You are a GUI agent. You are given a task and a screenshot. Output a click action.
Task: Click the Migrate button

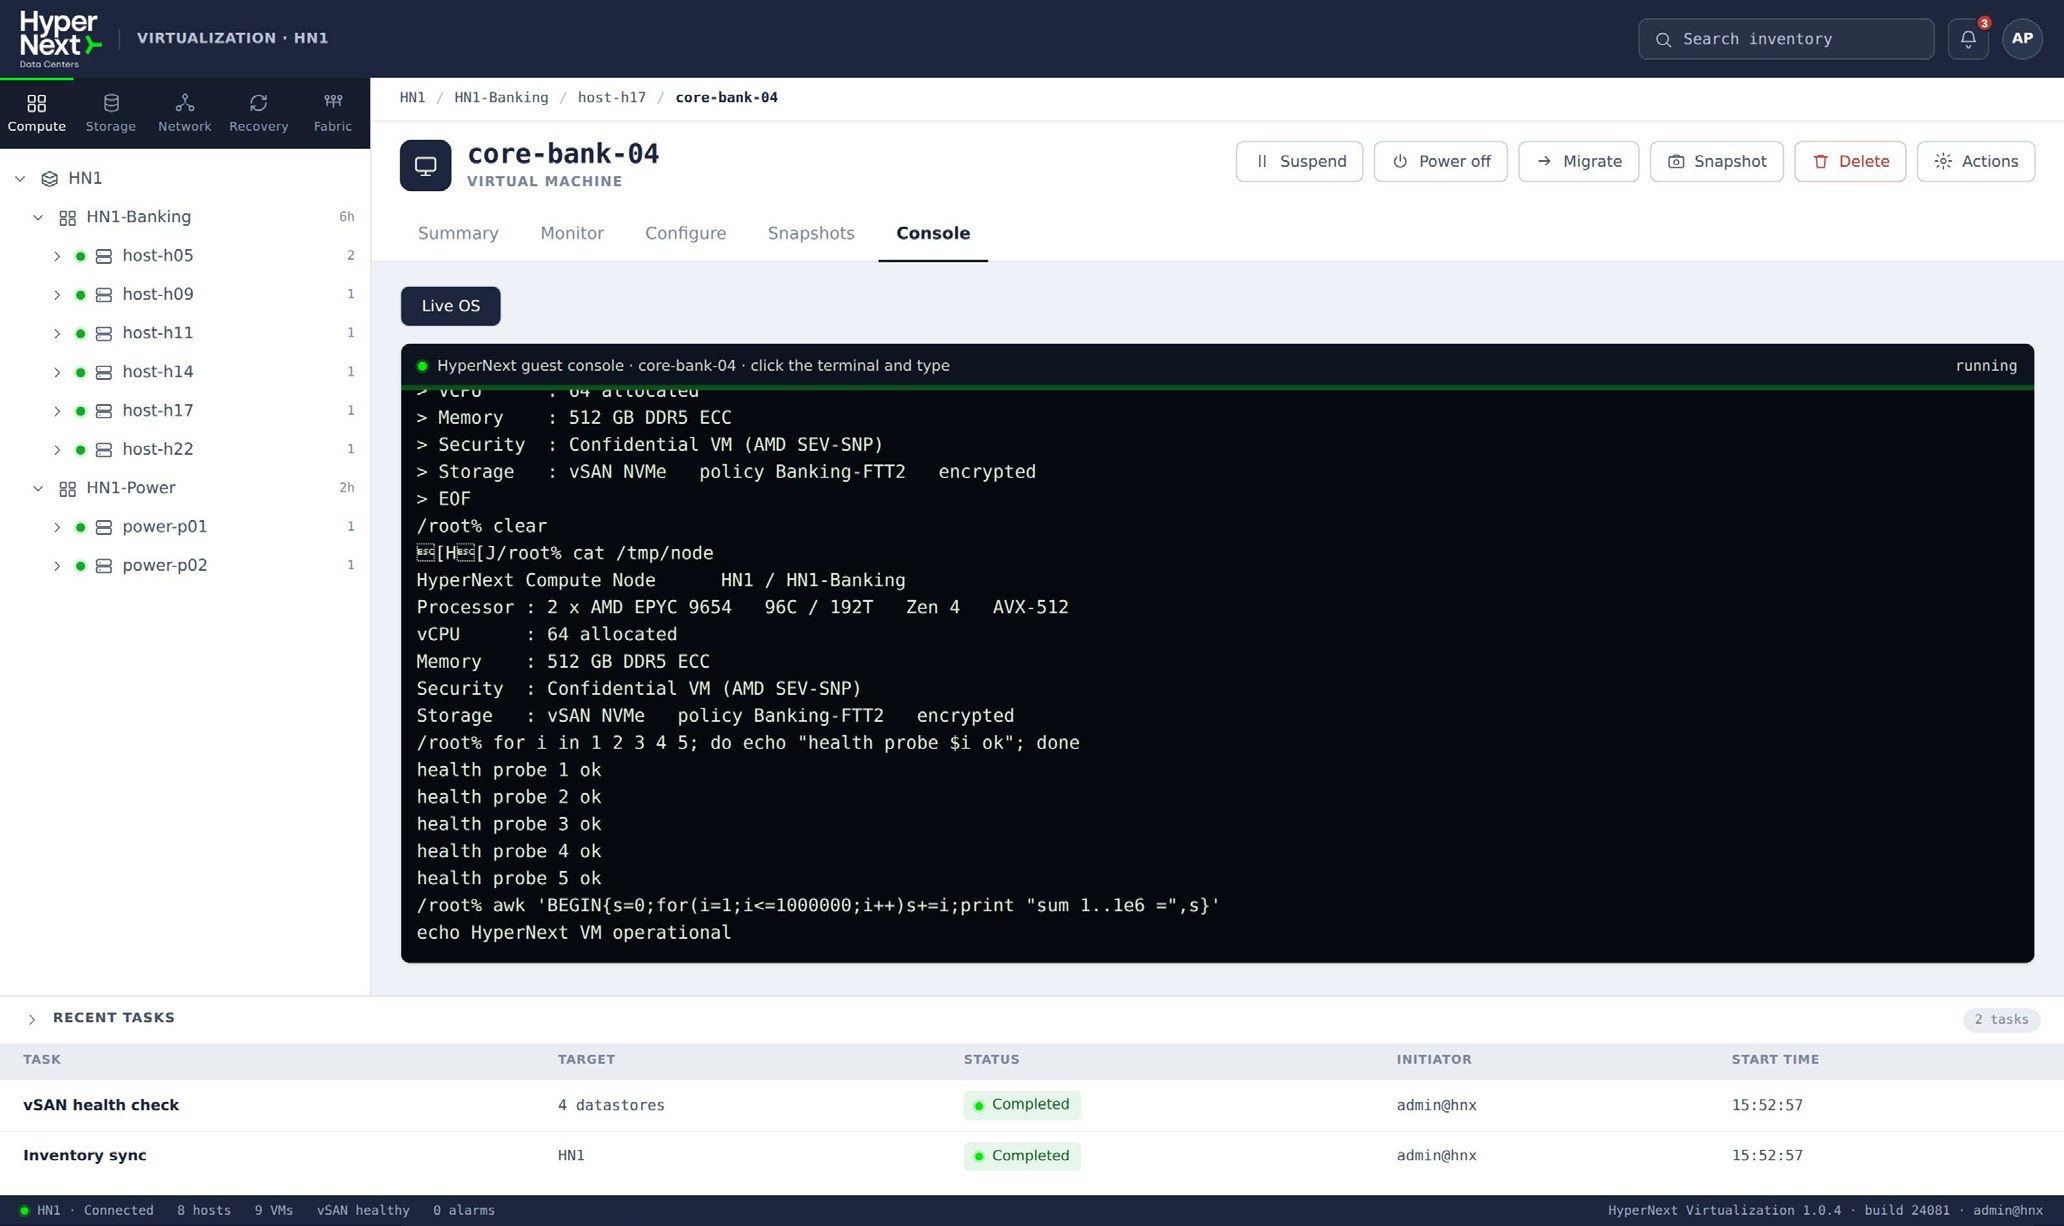(x=1578, y=162)
